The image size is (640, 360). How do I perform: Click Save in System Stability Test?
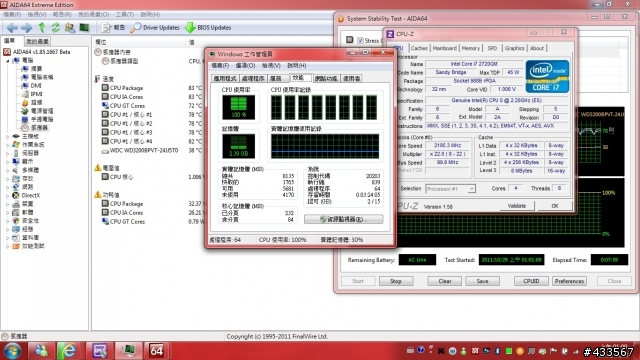click(482, 281)
